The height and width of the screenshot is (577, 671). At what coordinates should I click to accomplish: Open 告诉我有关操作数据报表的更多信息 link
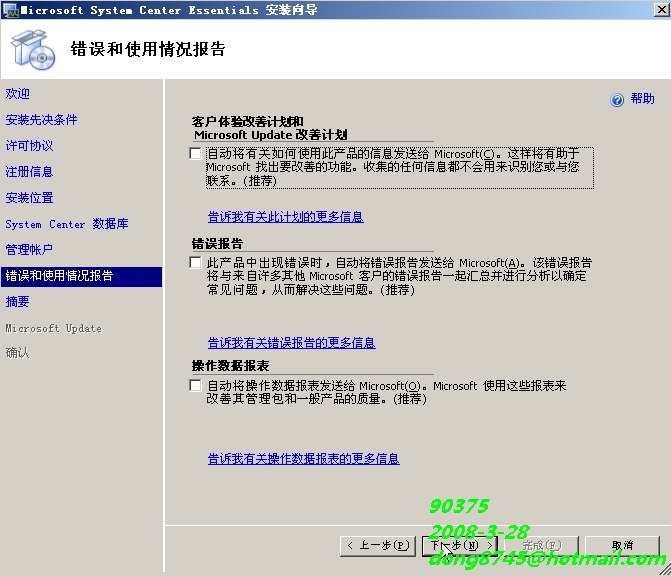click(x=303, y=459)
